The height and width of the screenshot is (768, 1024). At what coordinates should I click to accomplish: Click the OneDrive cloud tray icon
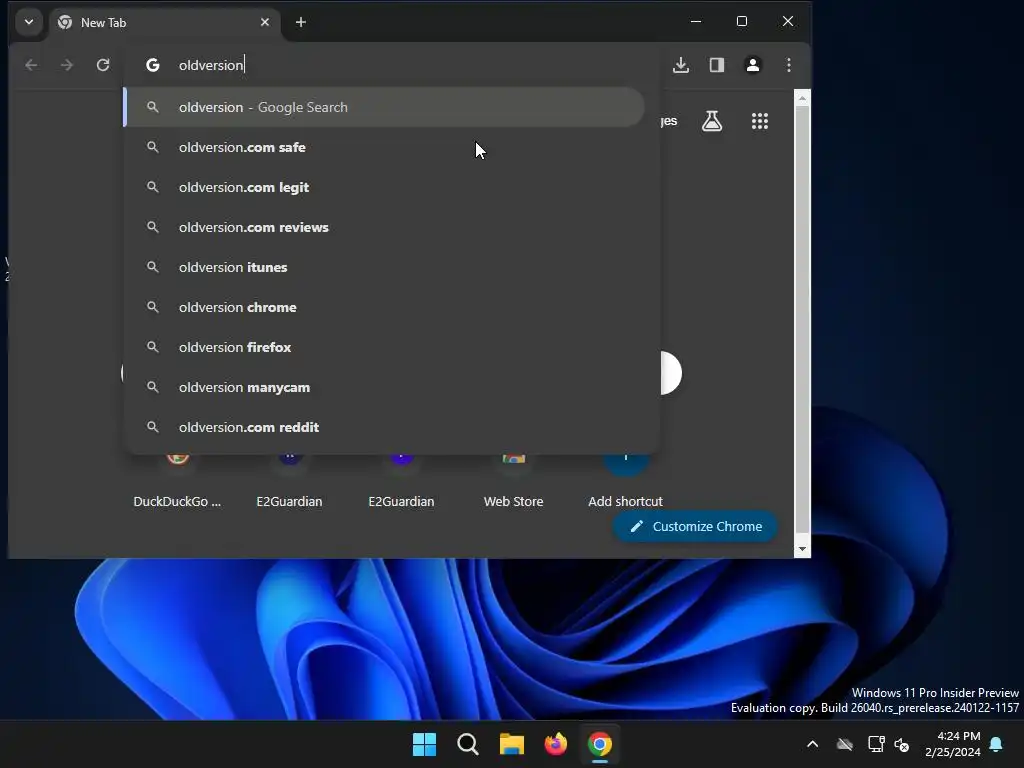845,744
